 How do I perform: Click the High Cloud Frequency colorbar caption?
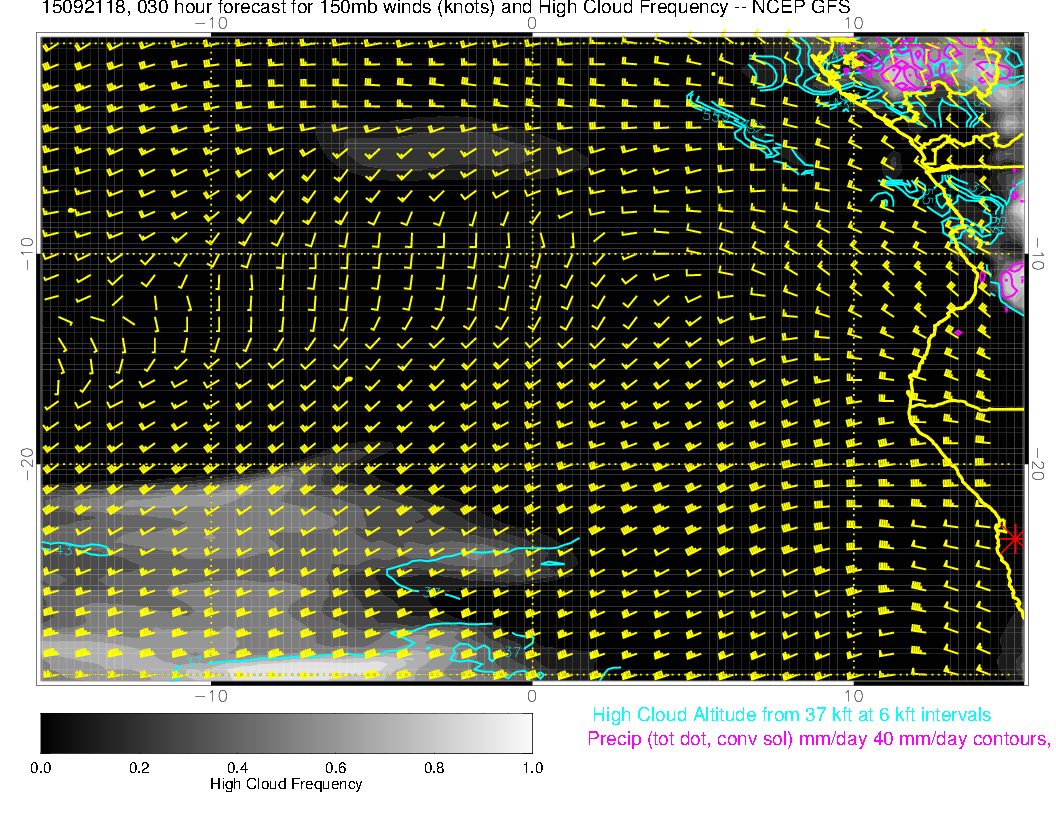(x=286, y=784)
